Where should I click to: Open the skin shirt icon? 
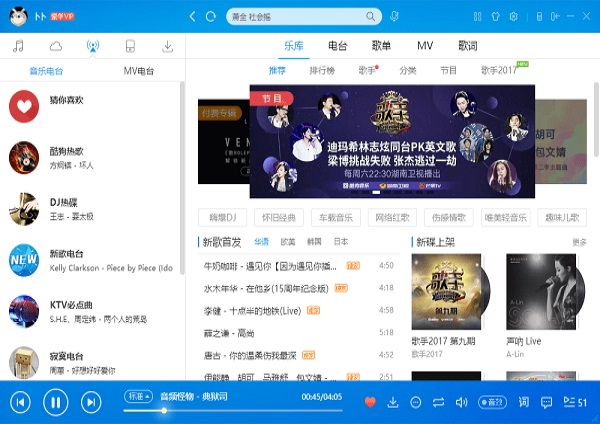tap(496, 16)
